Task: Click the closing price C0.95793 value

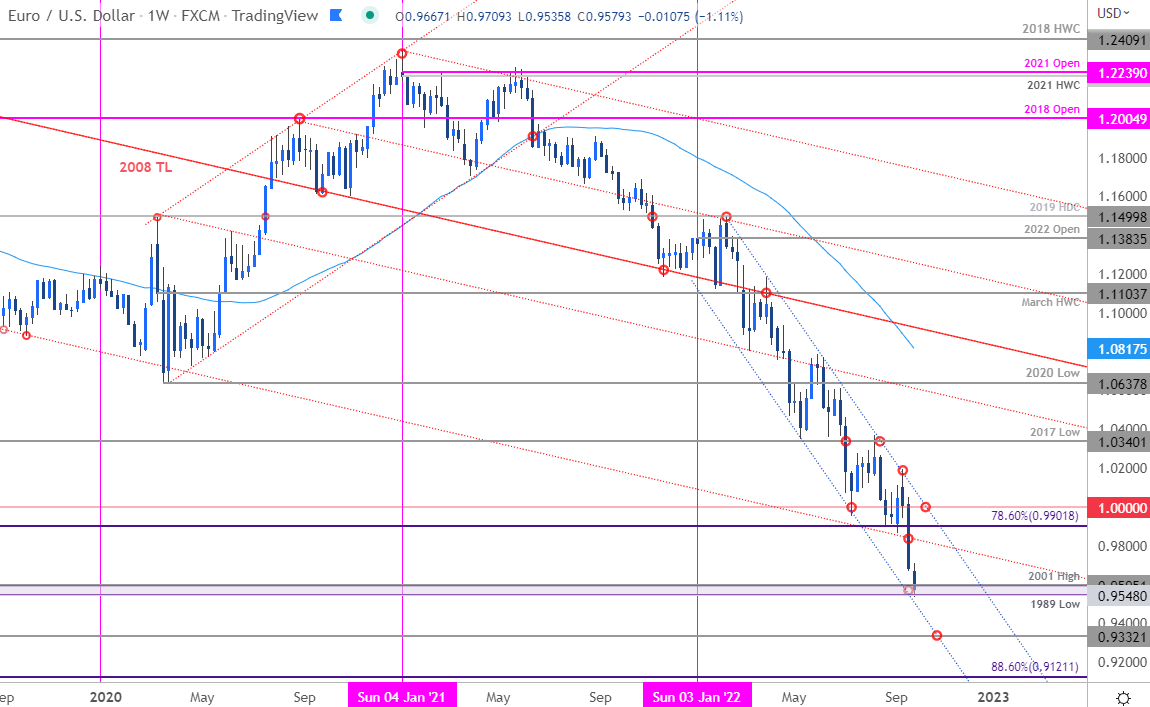Action: (x=604, y=16)
